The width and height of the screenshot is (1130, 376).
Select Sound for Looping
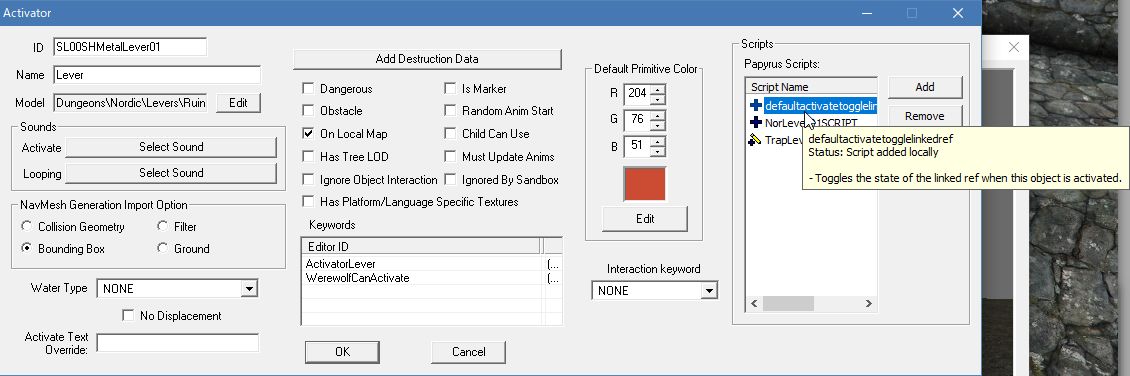point(171,173)
